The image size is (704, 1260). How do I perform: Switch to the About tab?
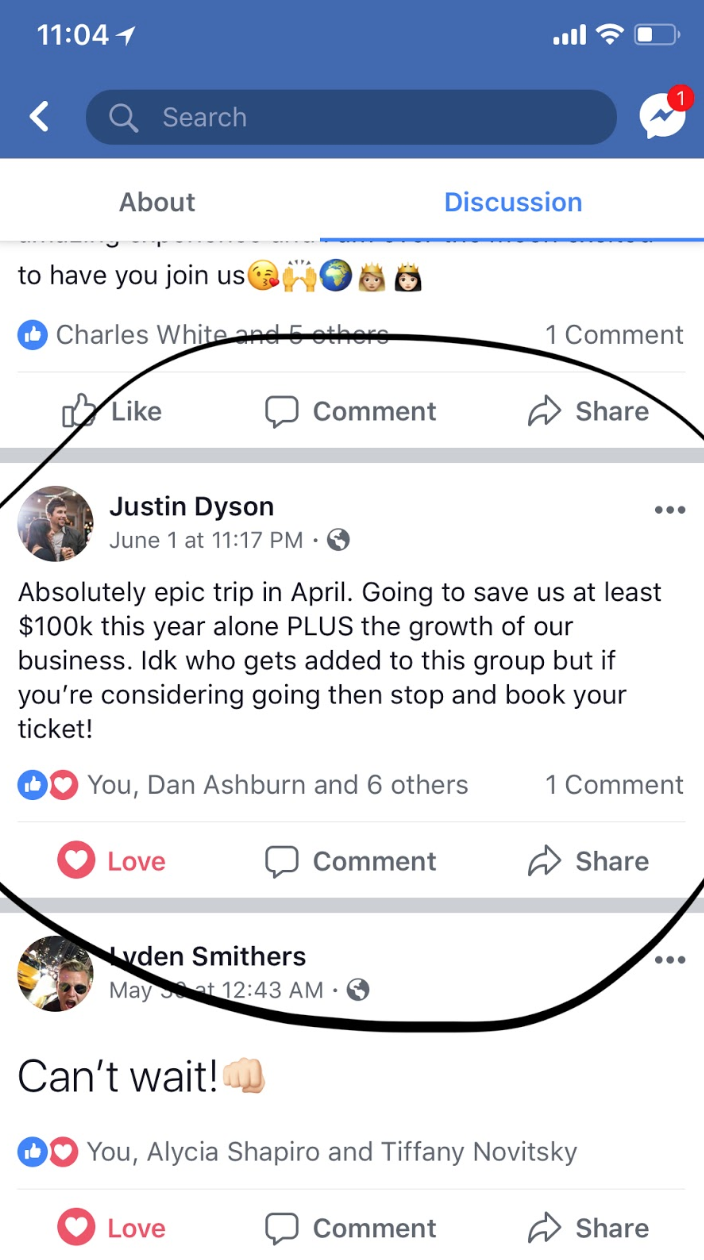point(157,202)
